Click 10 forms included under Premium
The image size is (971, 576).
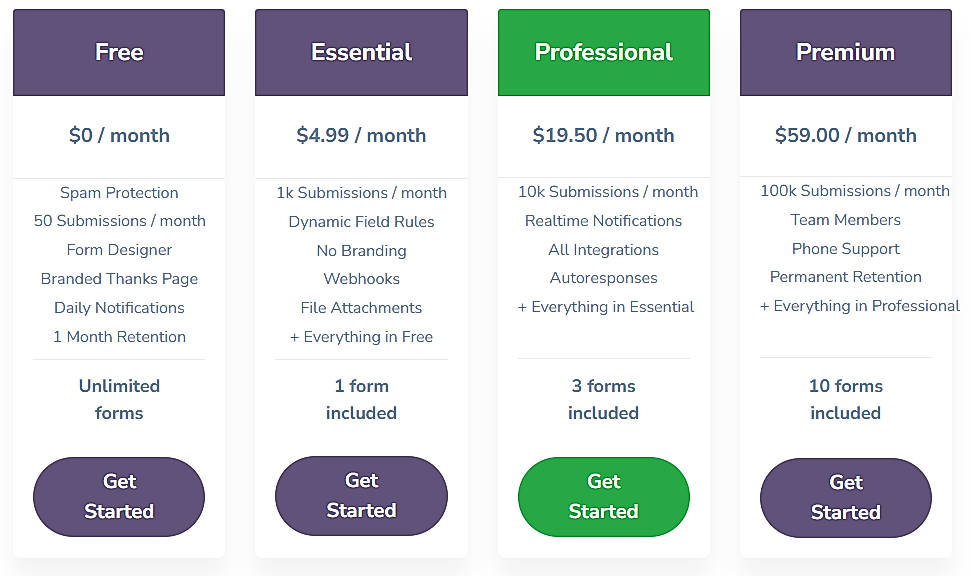845,399
